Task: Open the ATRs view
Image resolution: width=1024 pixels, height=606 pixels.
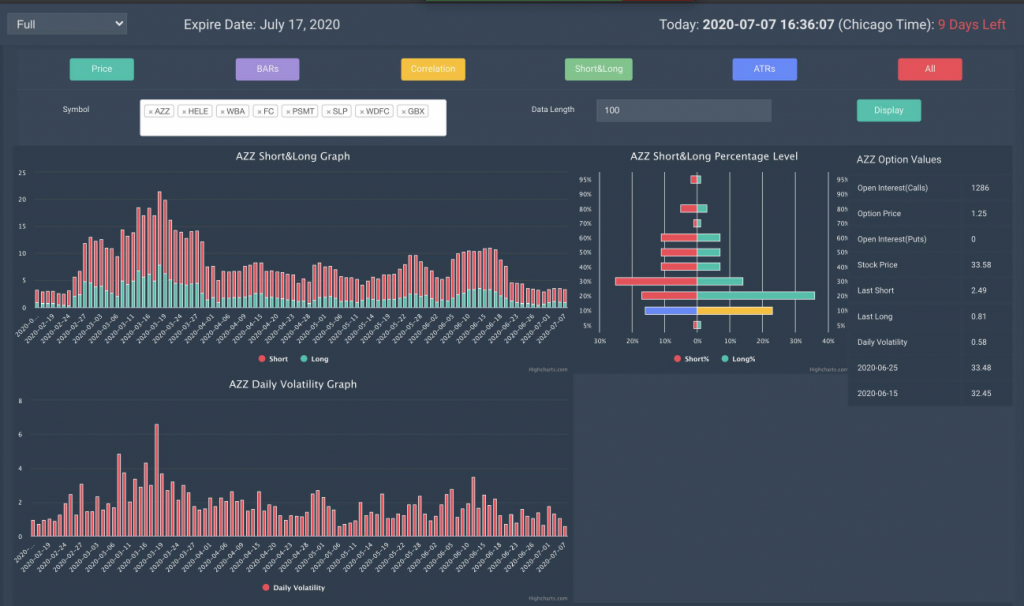Action: 765,69
